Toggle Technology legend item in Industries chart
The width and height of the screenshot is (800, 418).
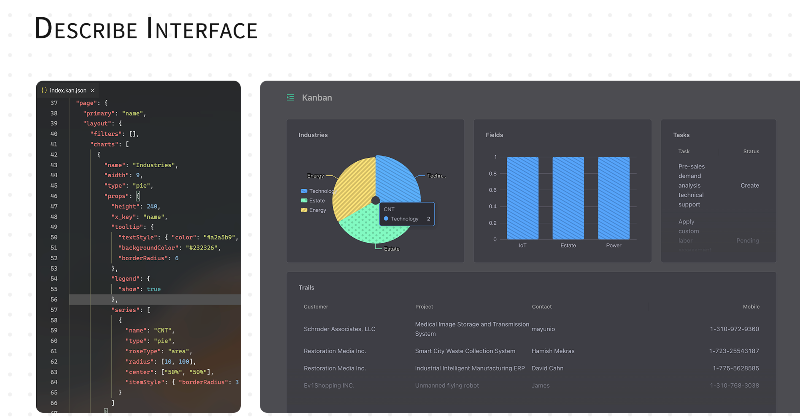[x=317, y=191]
